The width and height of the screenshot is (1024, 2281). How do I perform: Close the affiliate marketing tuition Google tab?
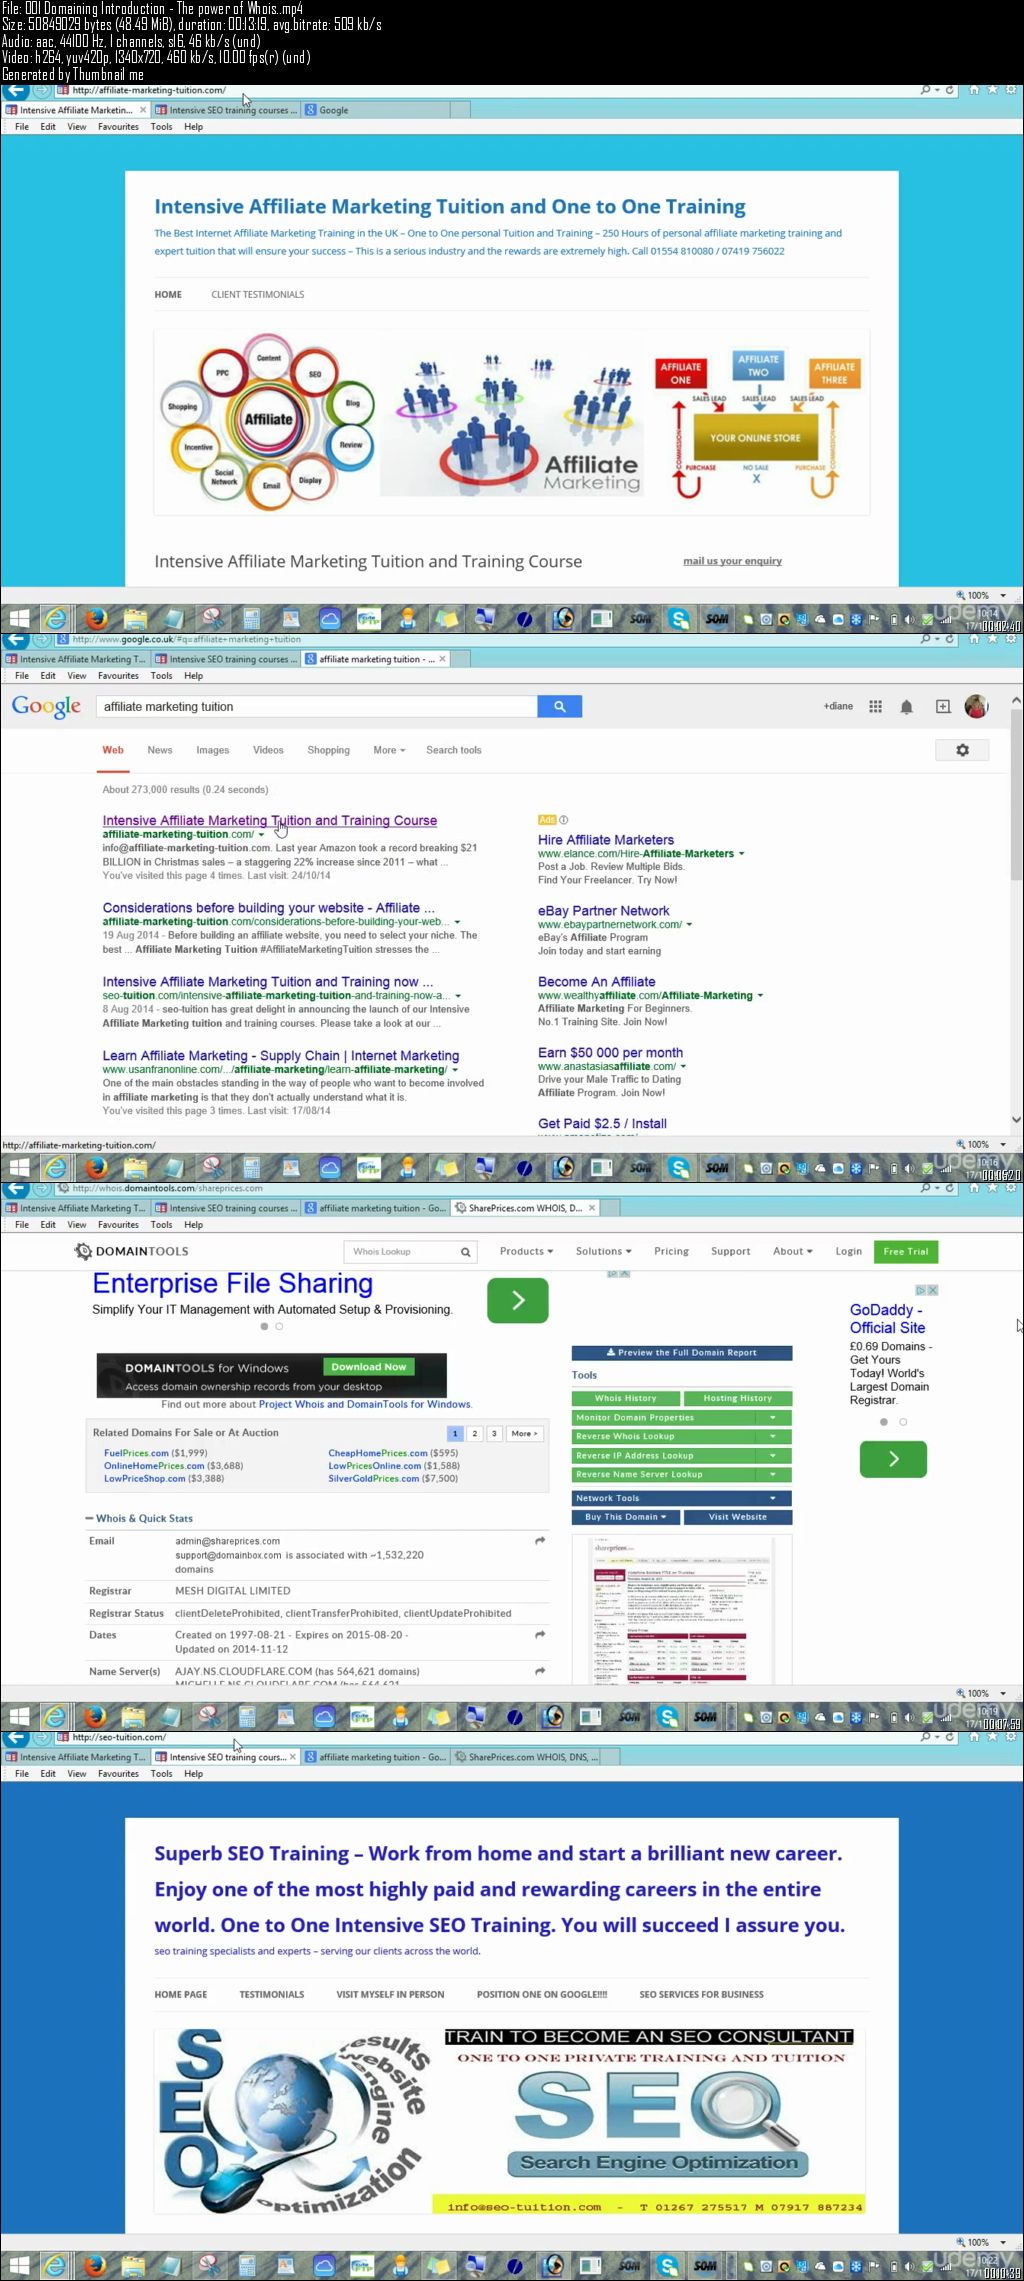tap(442, 659)
